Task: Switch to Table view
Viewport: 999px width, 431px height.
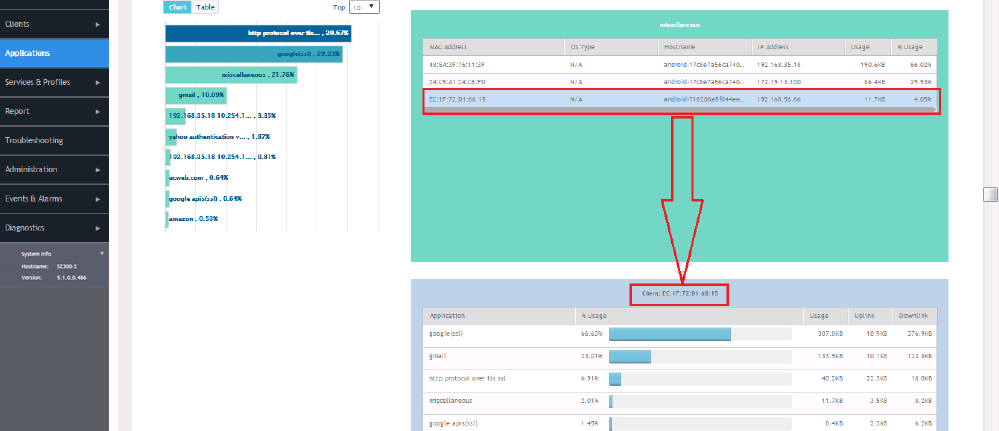Action: click(x=204, y=7)
